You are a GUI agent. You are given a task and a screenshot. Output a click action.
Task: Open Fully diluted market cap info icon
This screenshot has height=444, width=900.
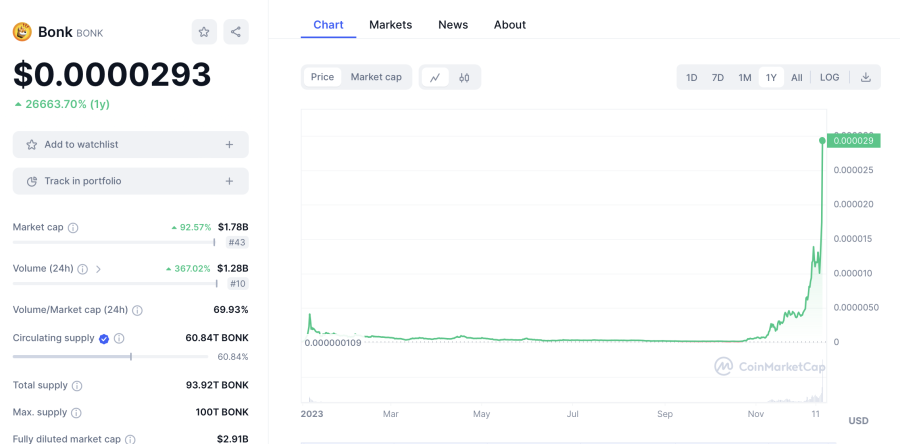click(130, 439)
